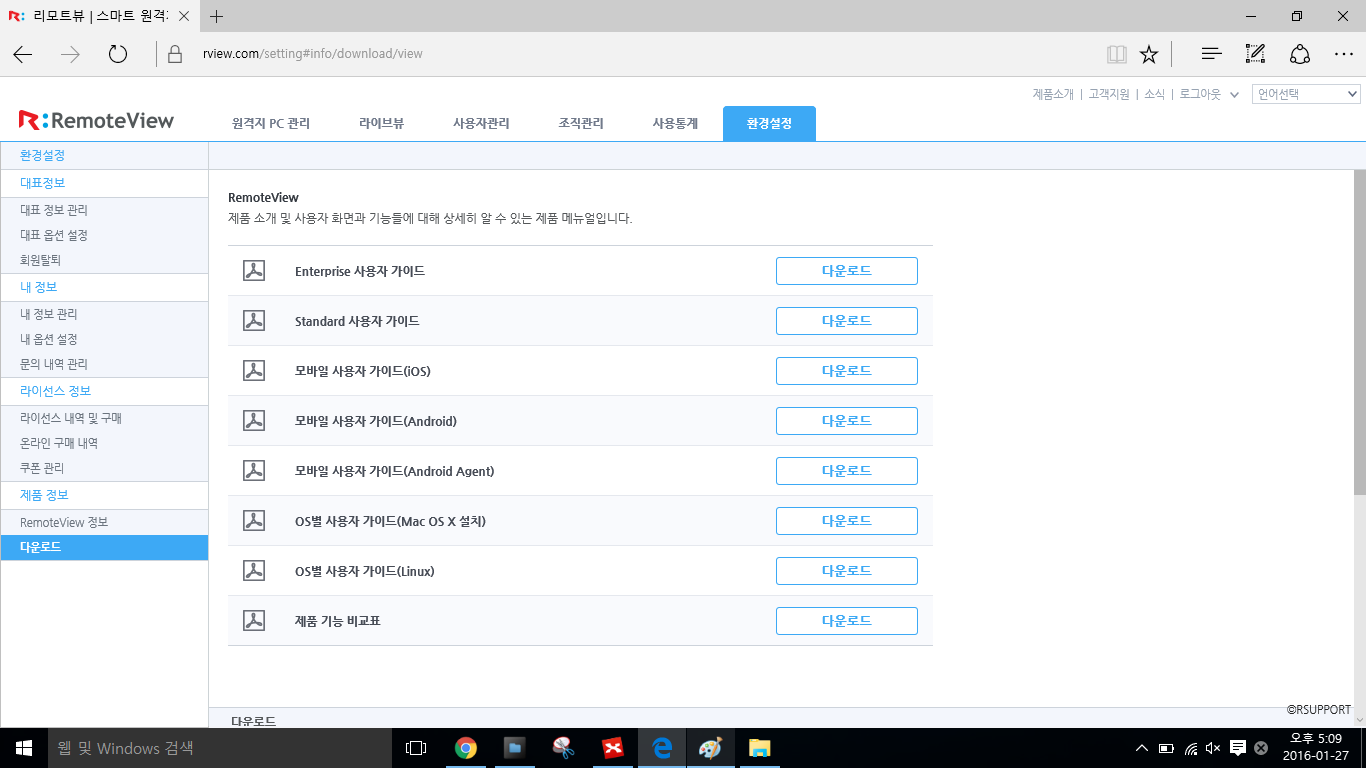This screenshot has width=1366, height=768.
Task: Open the 제품소개 link
Action: coord(1053,94)
